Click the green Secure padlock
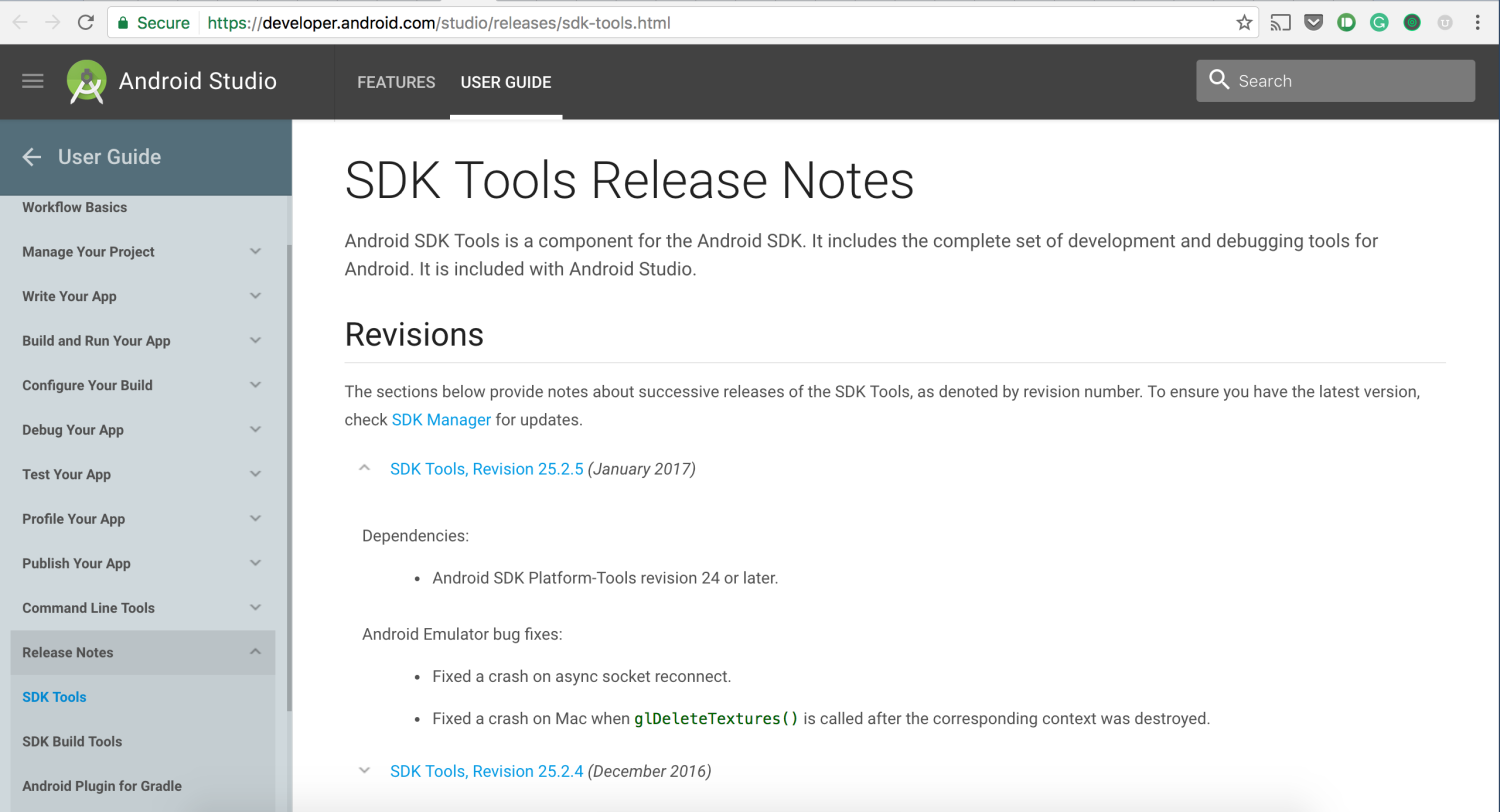The height and width of the screenshot is (812, 1500). [x=122, y=22]
